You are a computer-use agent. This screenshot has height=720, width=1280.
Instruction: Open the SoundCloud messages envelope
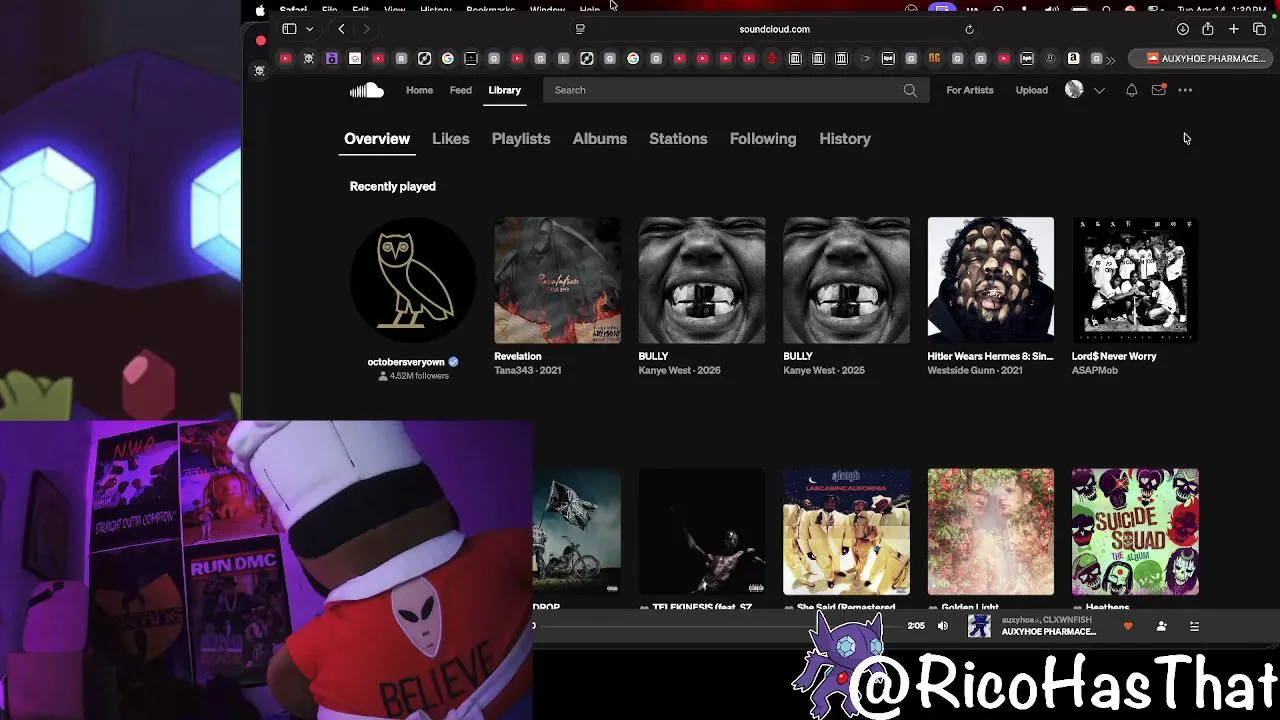click(1158, 90)
